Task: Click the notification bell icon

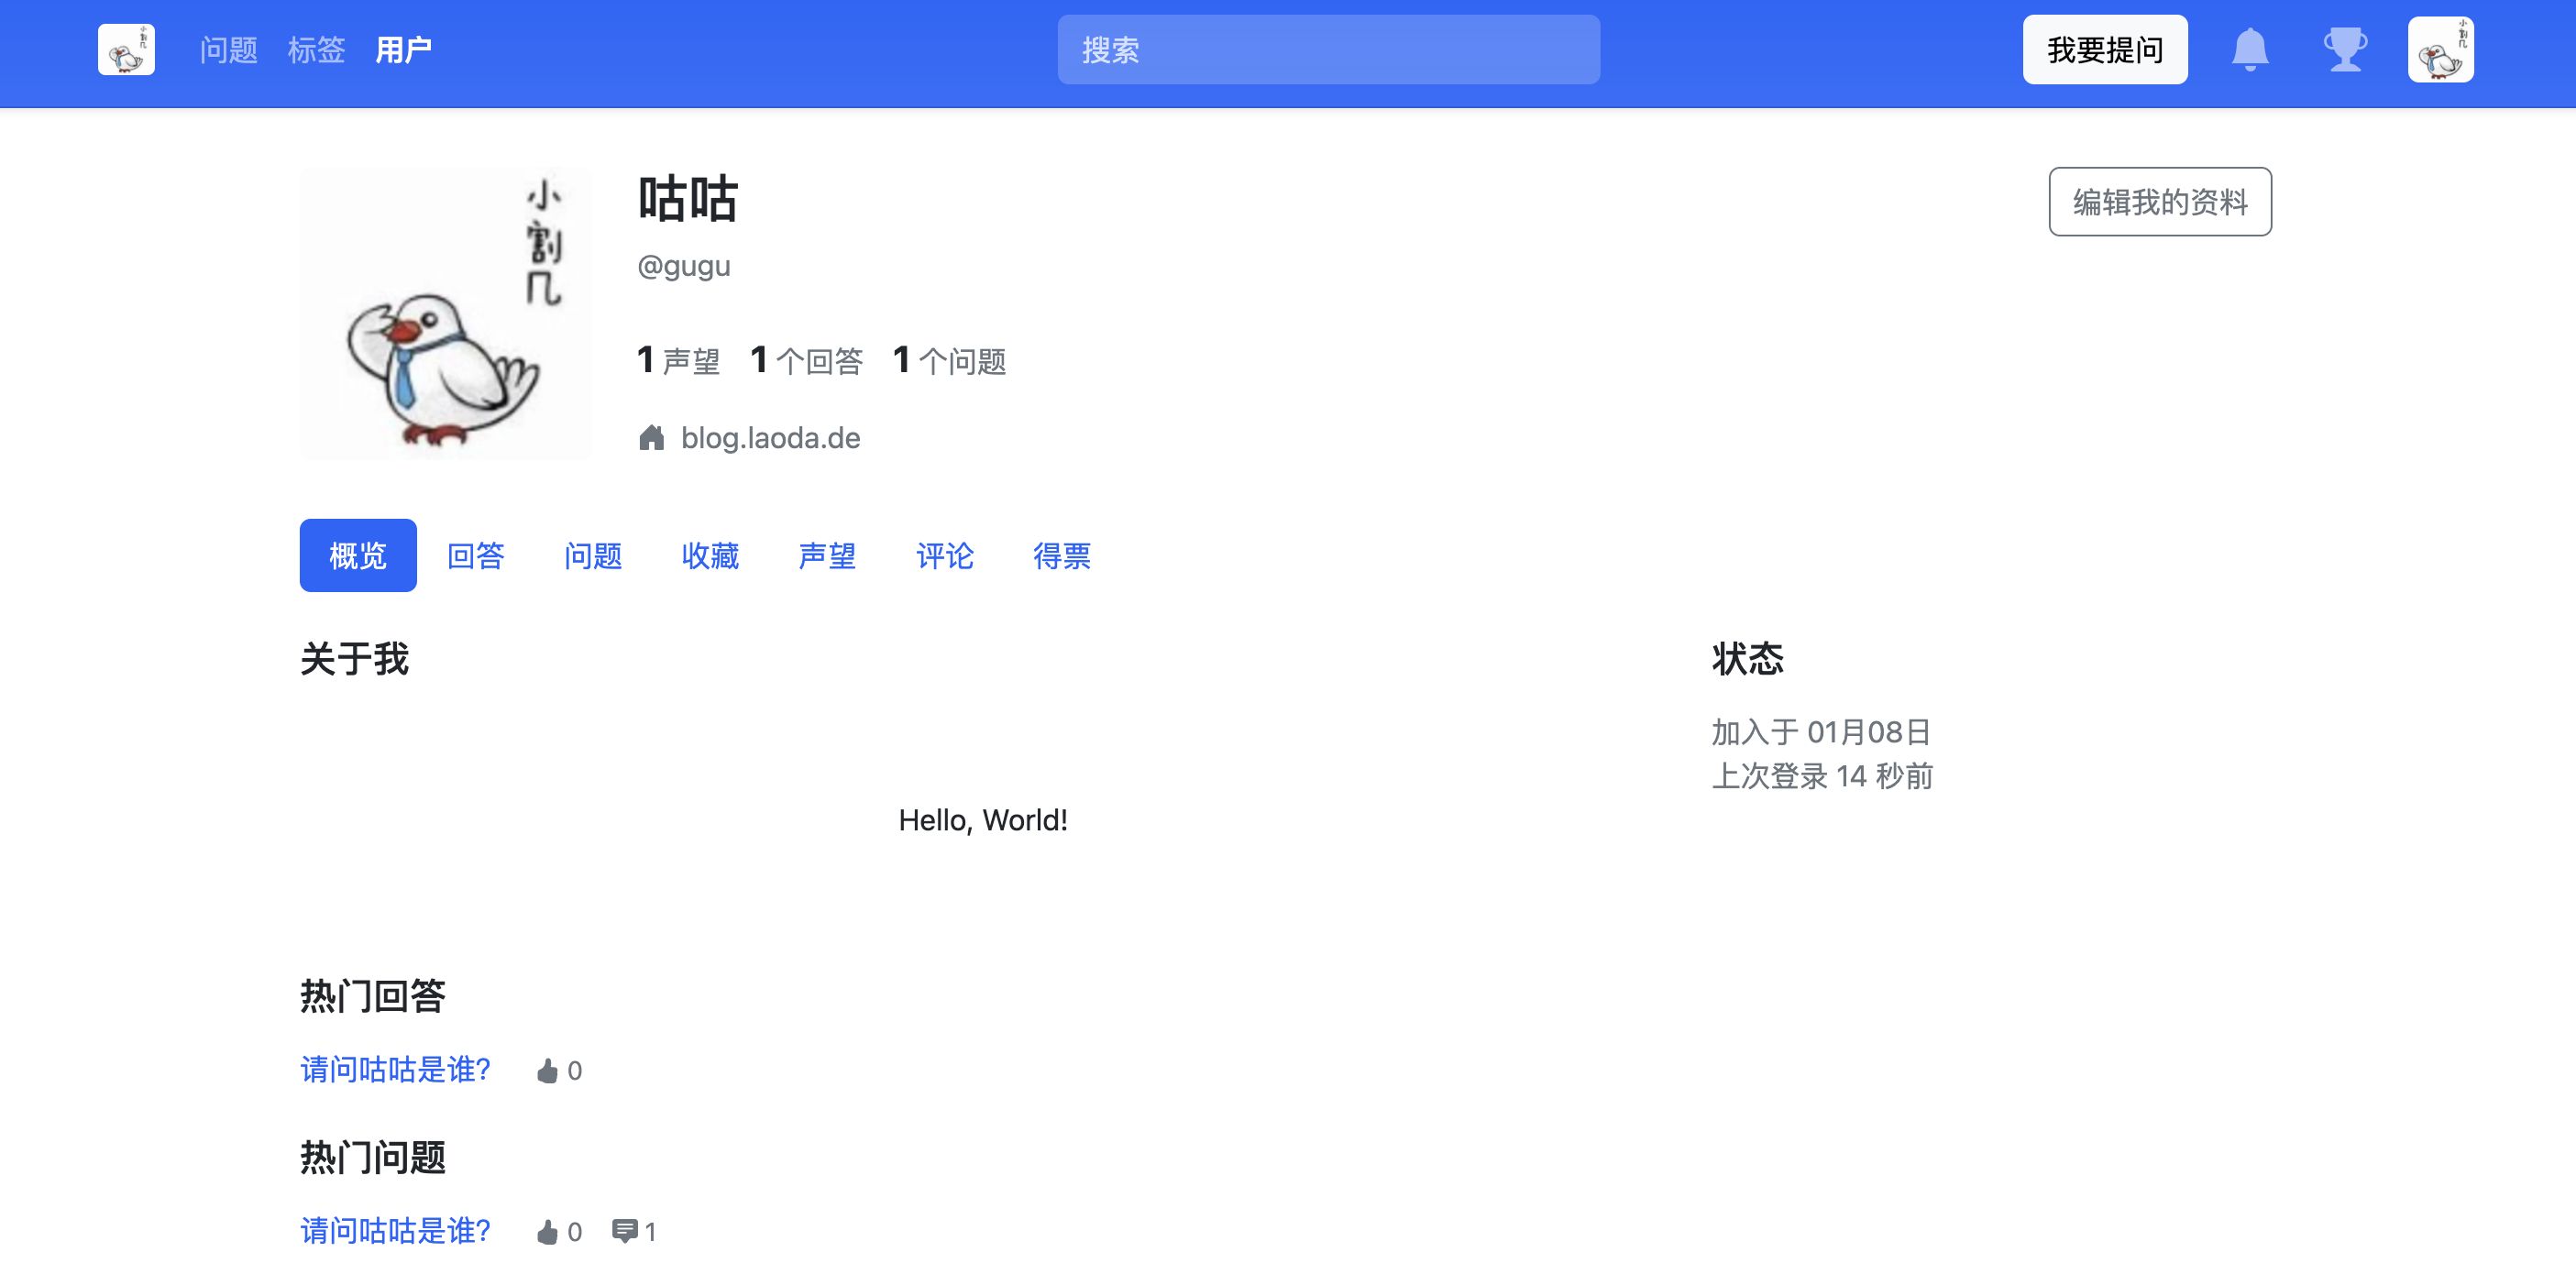Action: point(2249,50)
